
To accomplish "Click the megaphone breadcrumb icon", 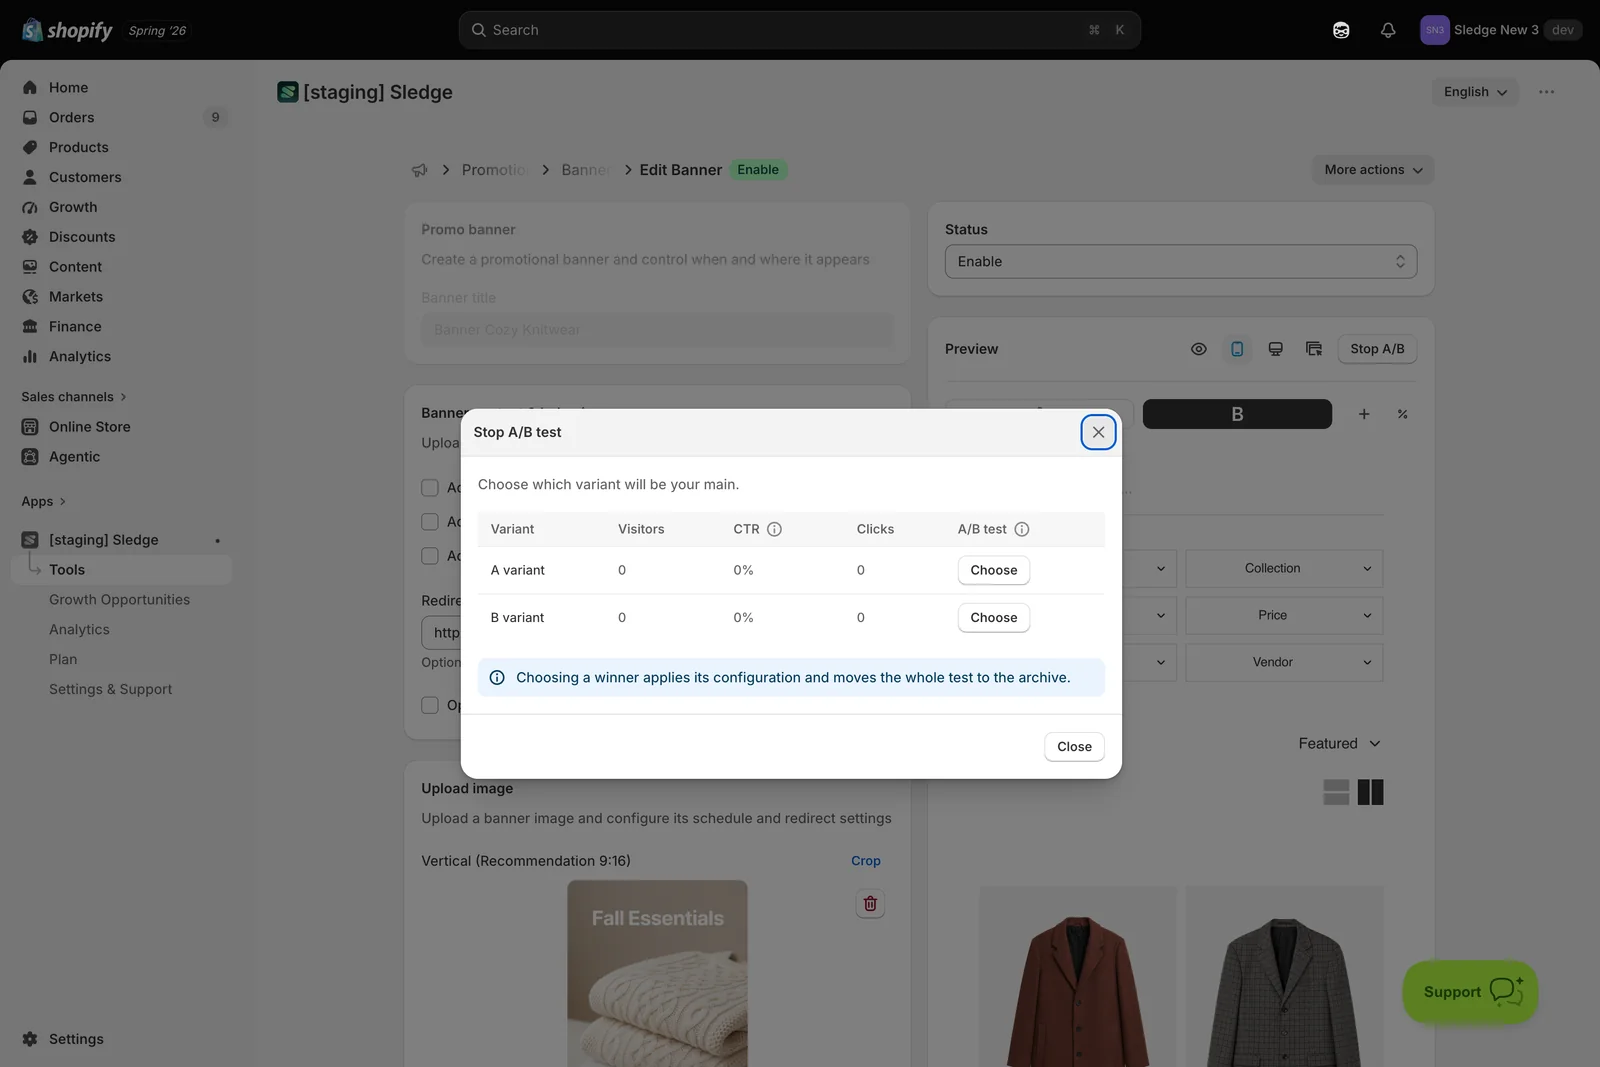I will pyautogui.click(x=420, y=170).
